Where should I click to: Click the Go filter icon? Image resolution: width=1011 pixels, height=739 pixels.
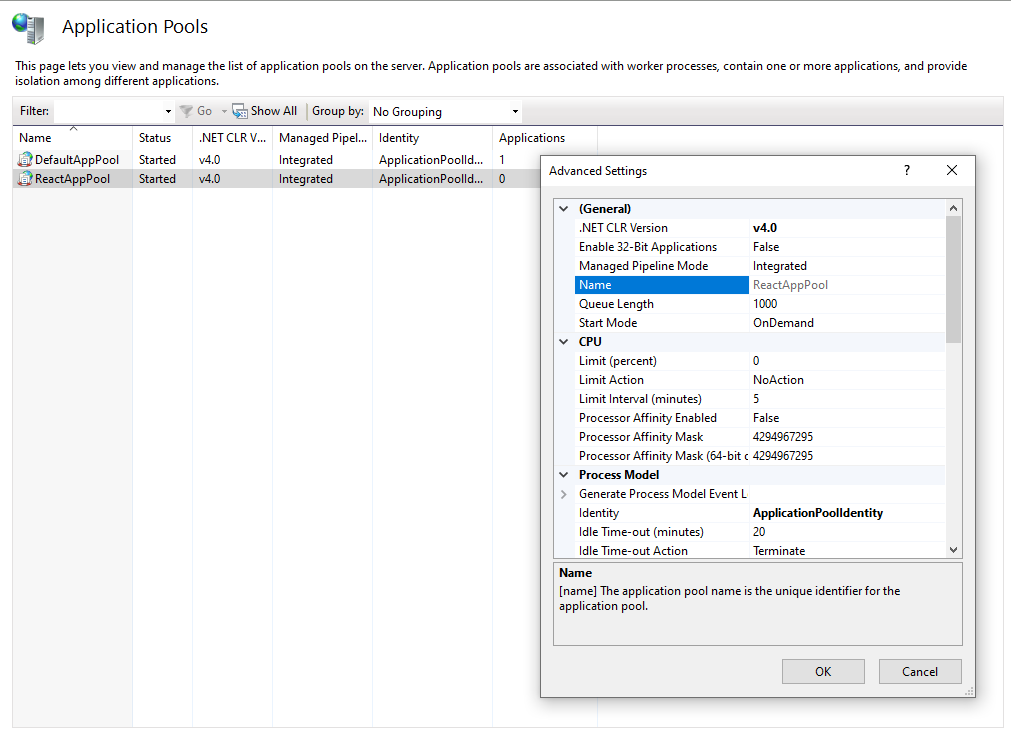point(186,111)
